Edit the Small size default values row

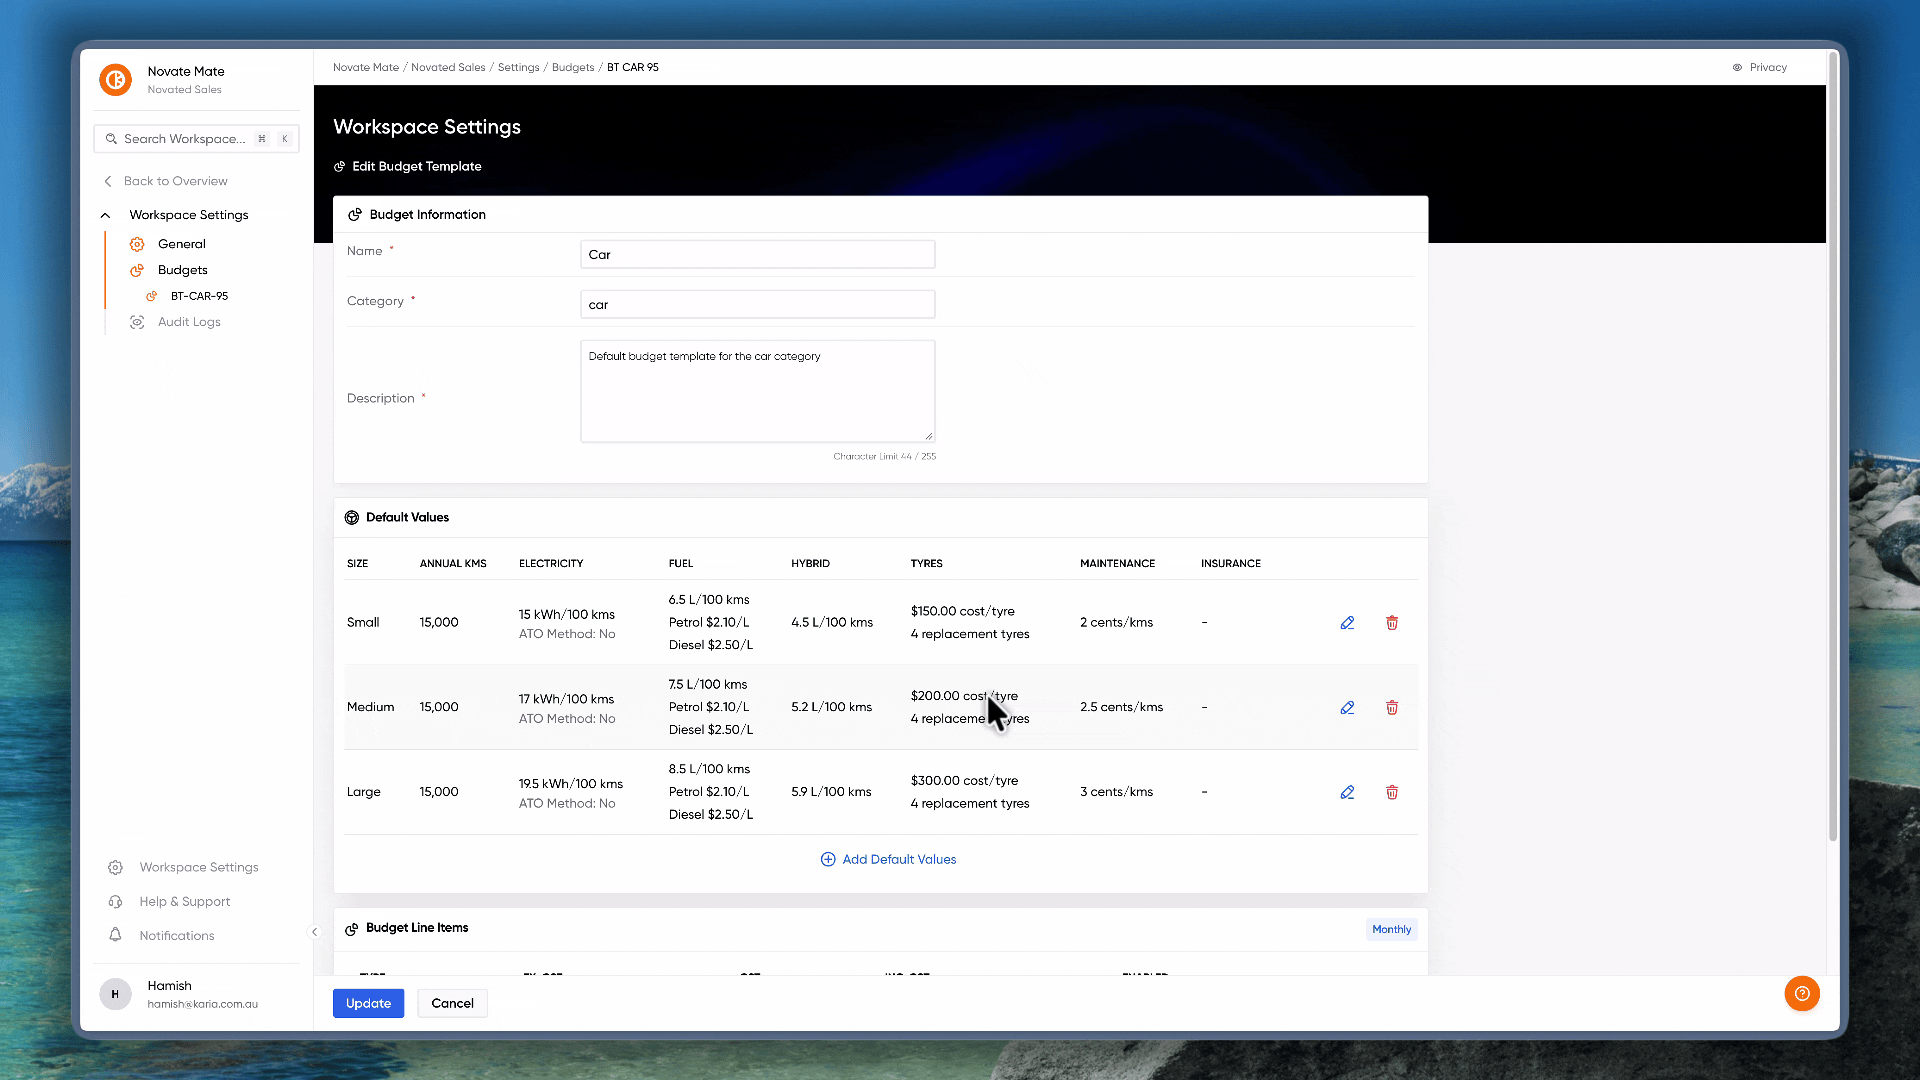click(1347, 623)
